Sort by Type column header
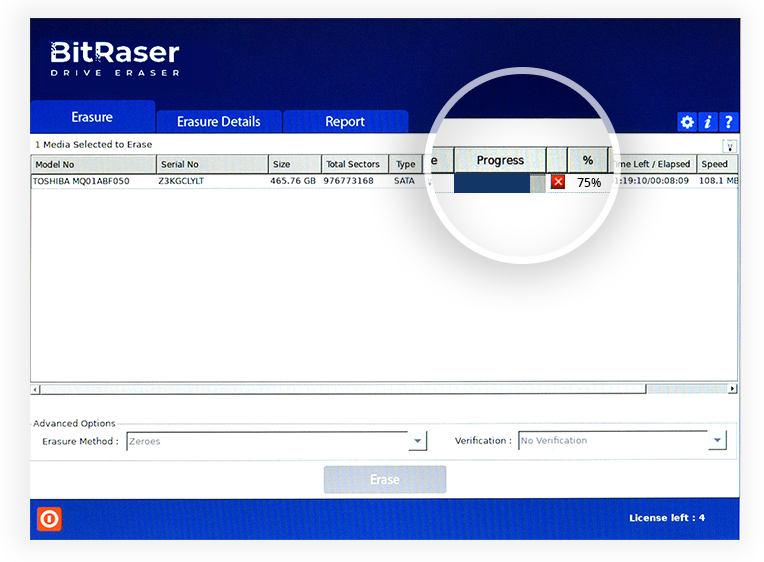This screenshot has width=764, height=562. click(405, 164)
